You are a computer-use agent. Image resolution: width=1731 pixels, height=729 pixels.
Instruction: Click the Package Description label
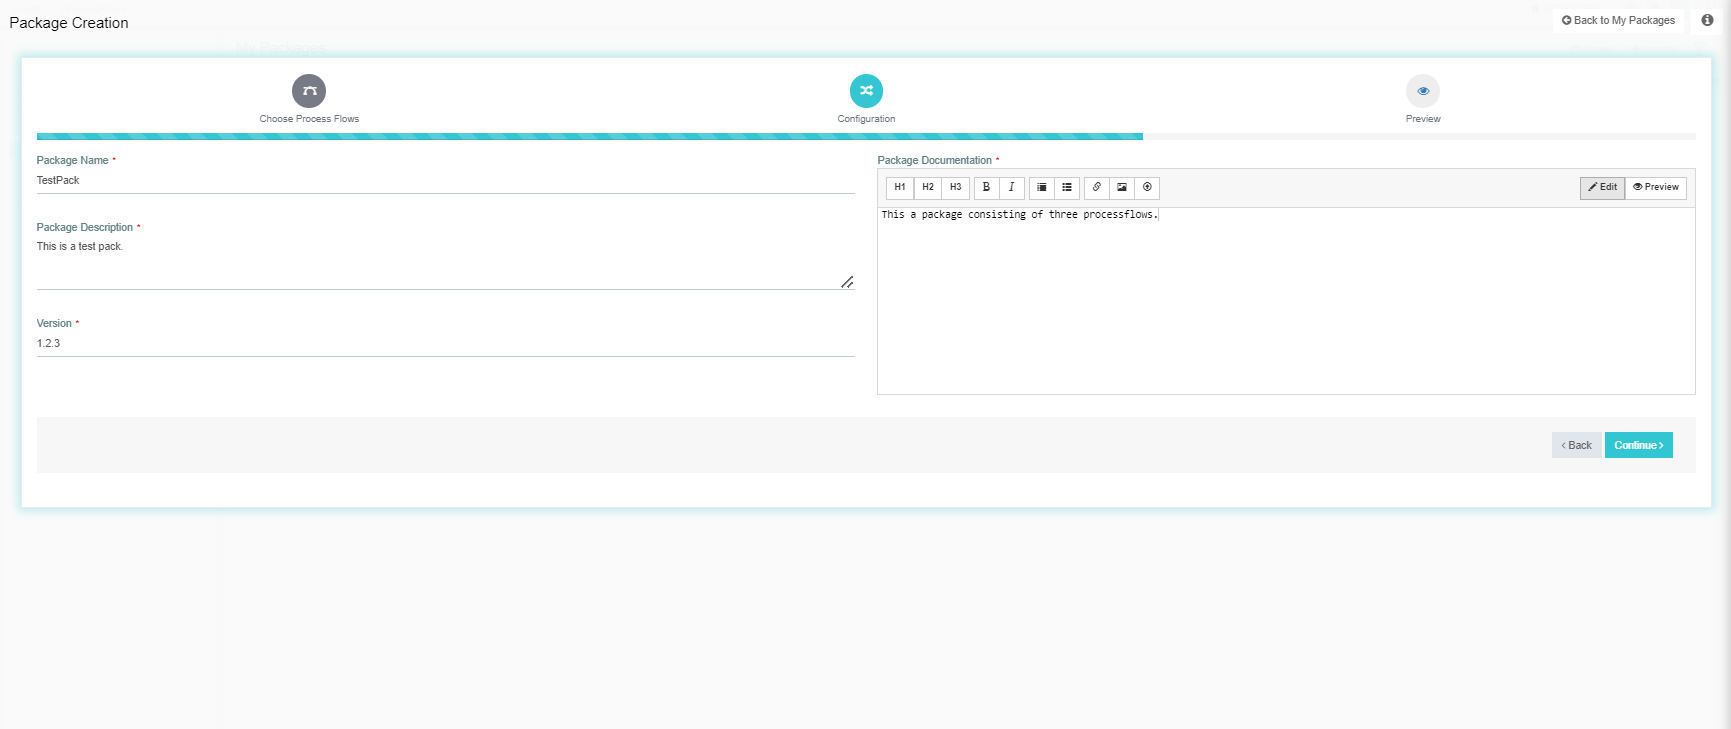tap(85, 227)
